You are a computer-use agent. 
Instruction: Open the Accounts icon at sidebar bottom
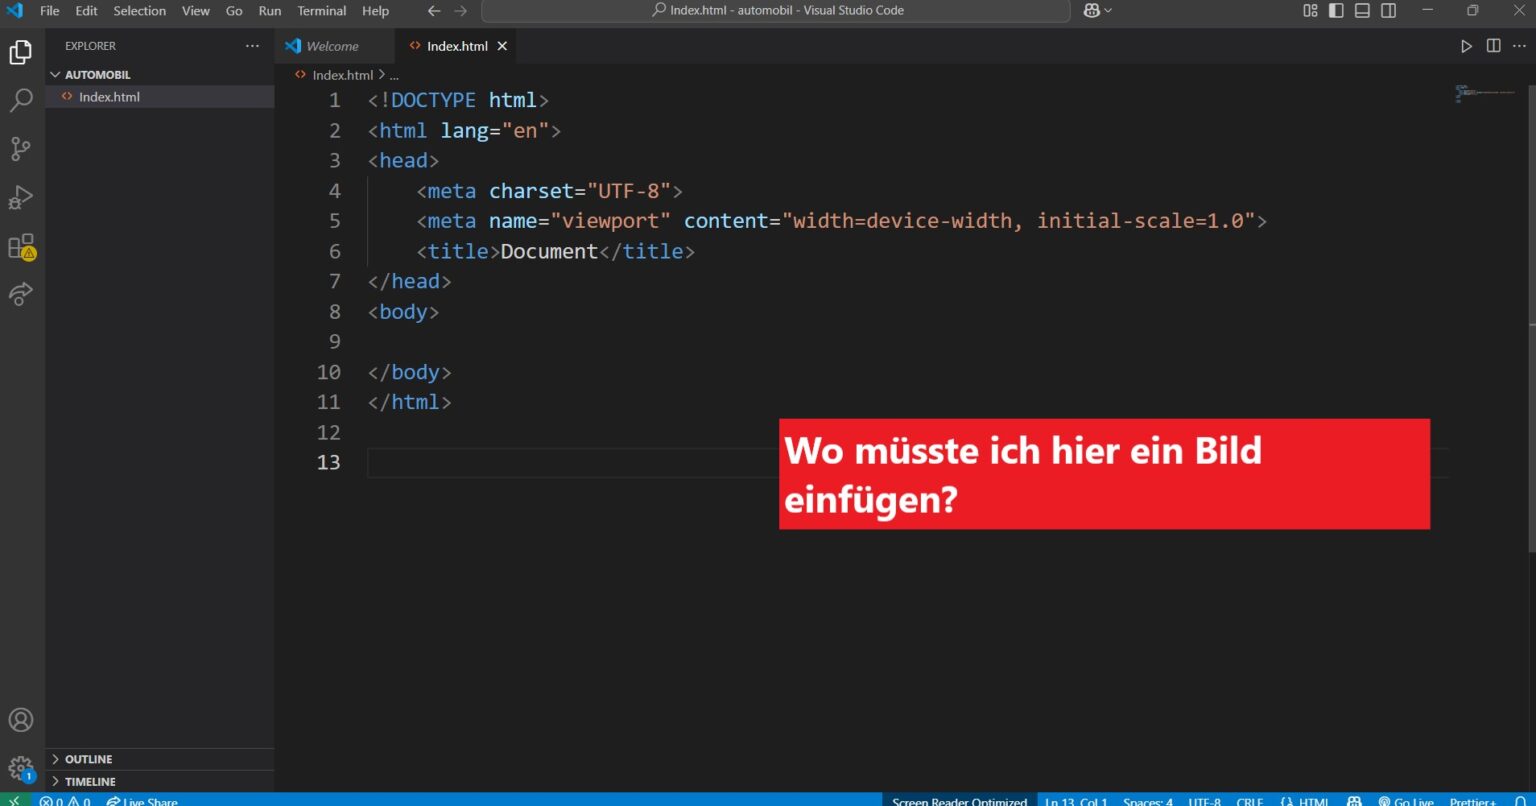click(20, 719)
